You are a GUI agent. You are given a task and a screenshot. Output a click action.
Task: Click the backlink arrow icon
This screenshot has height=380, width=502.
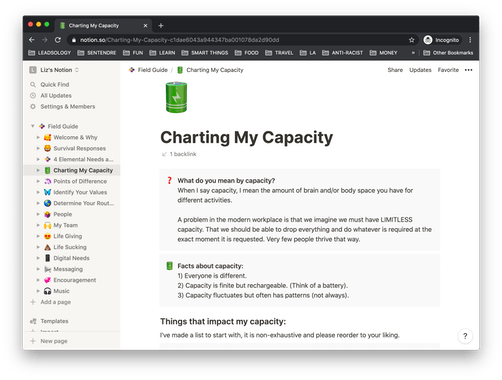tap(164, 154)
